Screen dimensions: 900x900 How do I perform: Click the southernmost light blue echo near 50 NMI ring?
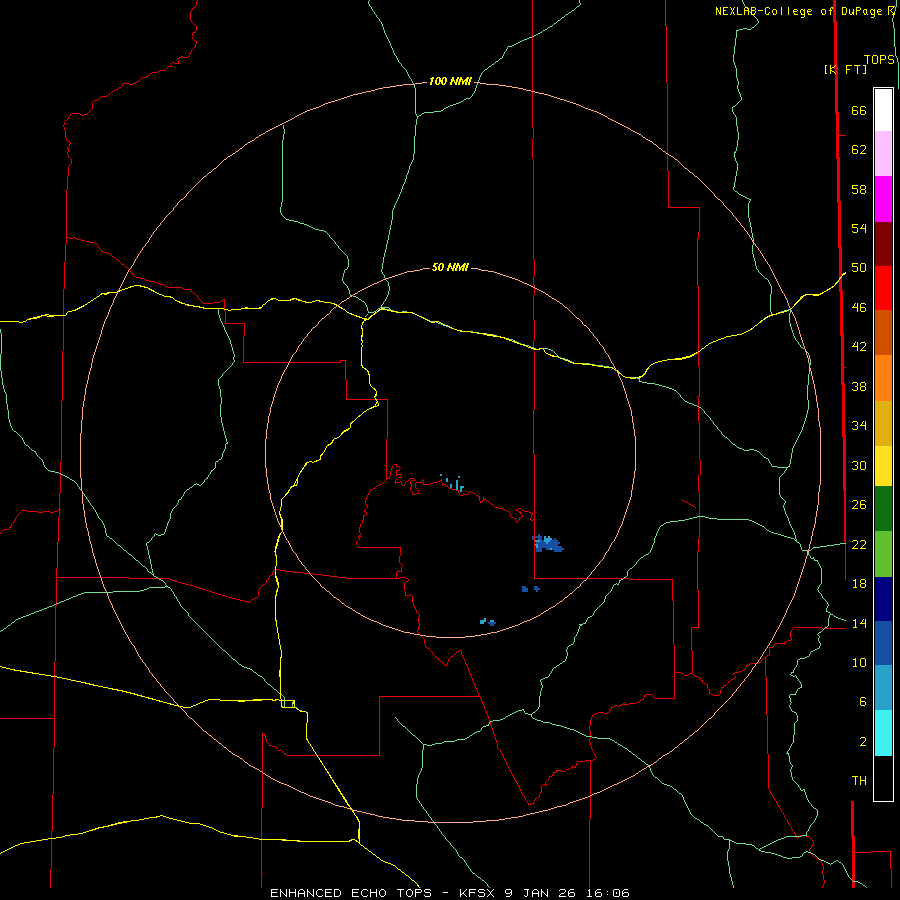click(x=488, y=622)
